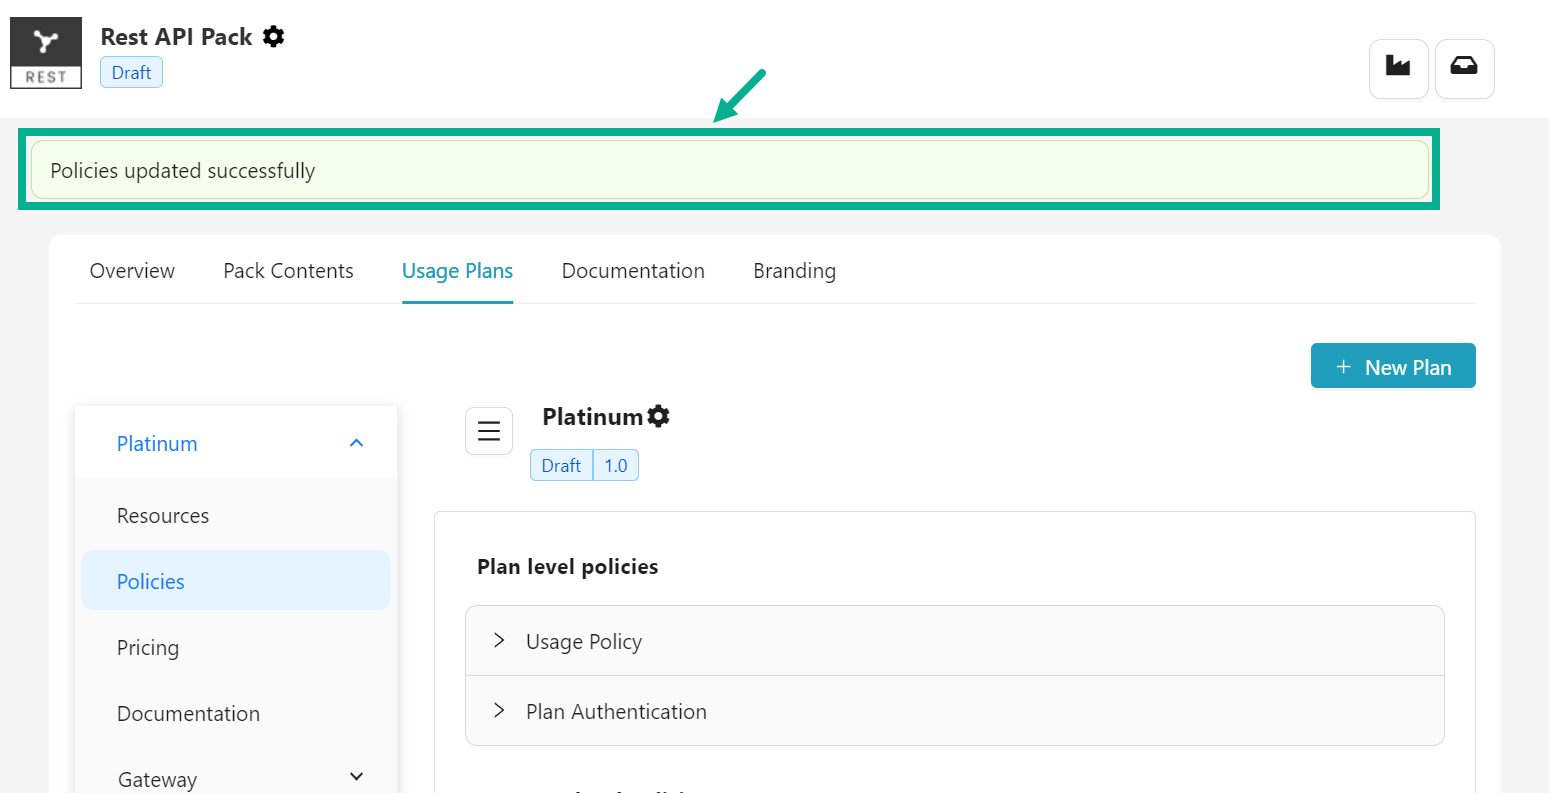Click the Rest API Pack logo thumbnail
Viewport: 1549px width, 793px height.
(46, 53)
